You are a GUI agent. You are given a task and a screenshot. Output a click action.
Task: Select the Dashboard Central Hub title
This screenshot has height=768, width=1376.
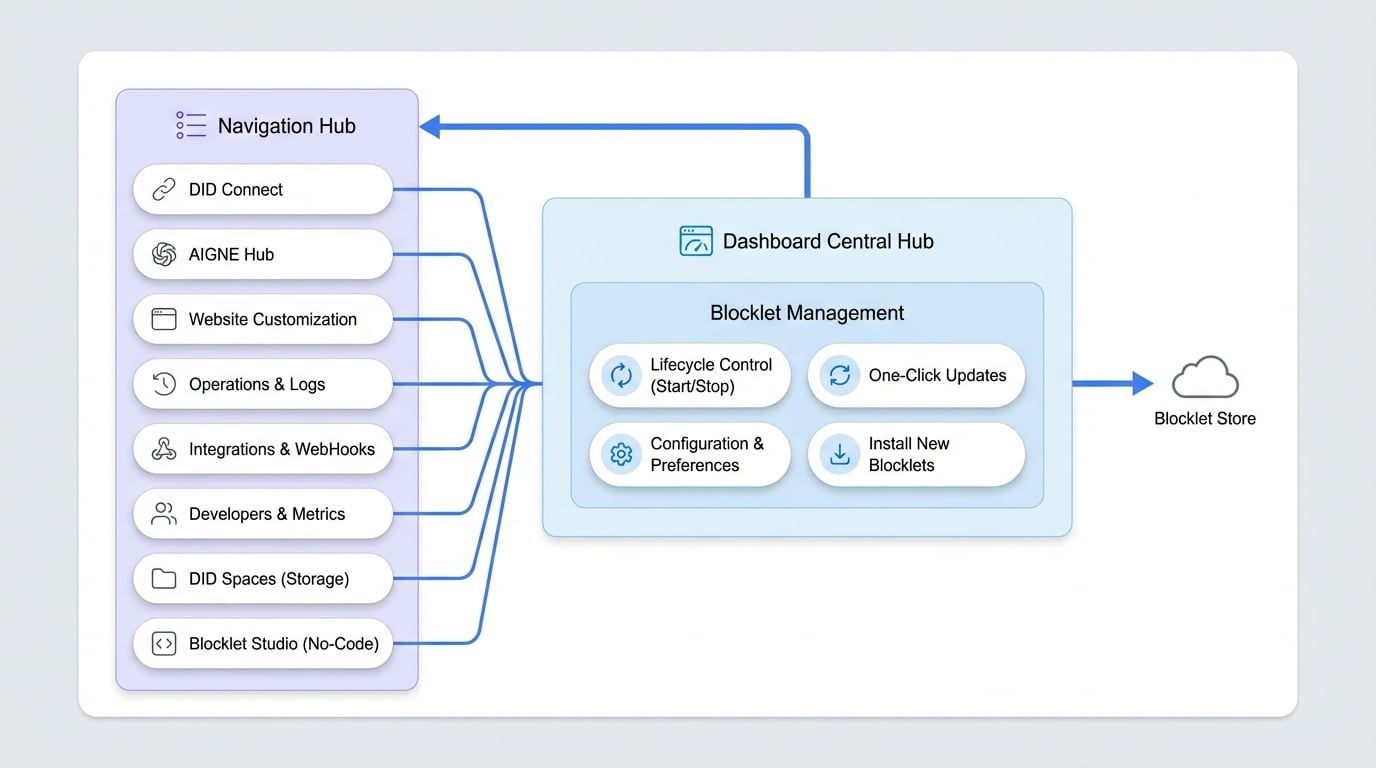pos(828,241)
